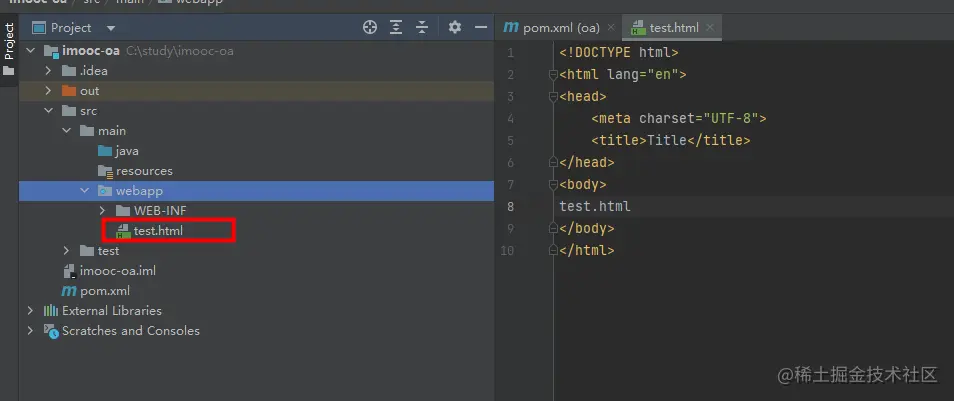Click the closing html fold marker at line 10

553,250
